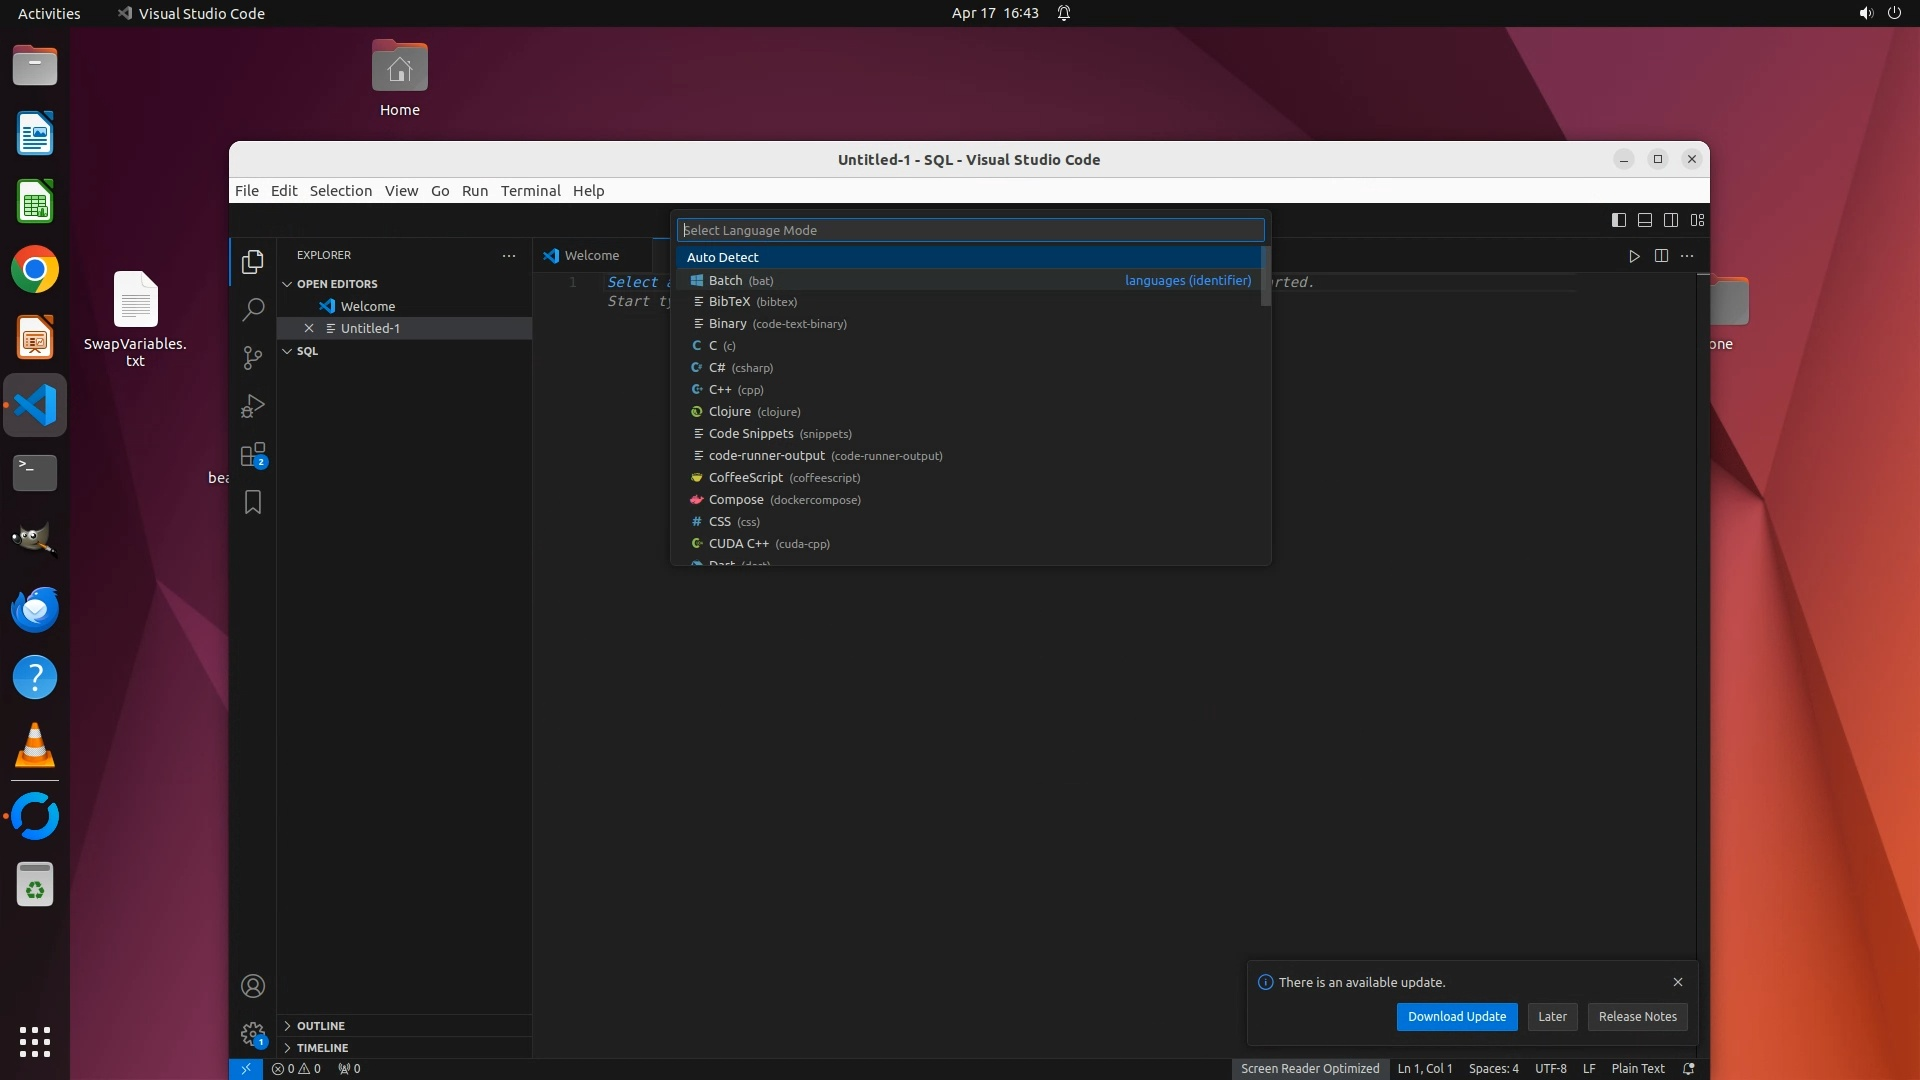Open the Extensions view
This screenshot has width=1920, height=1080.
click(253, 455)
